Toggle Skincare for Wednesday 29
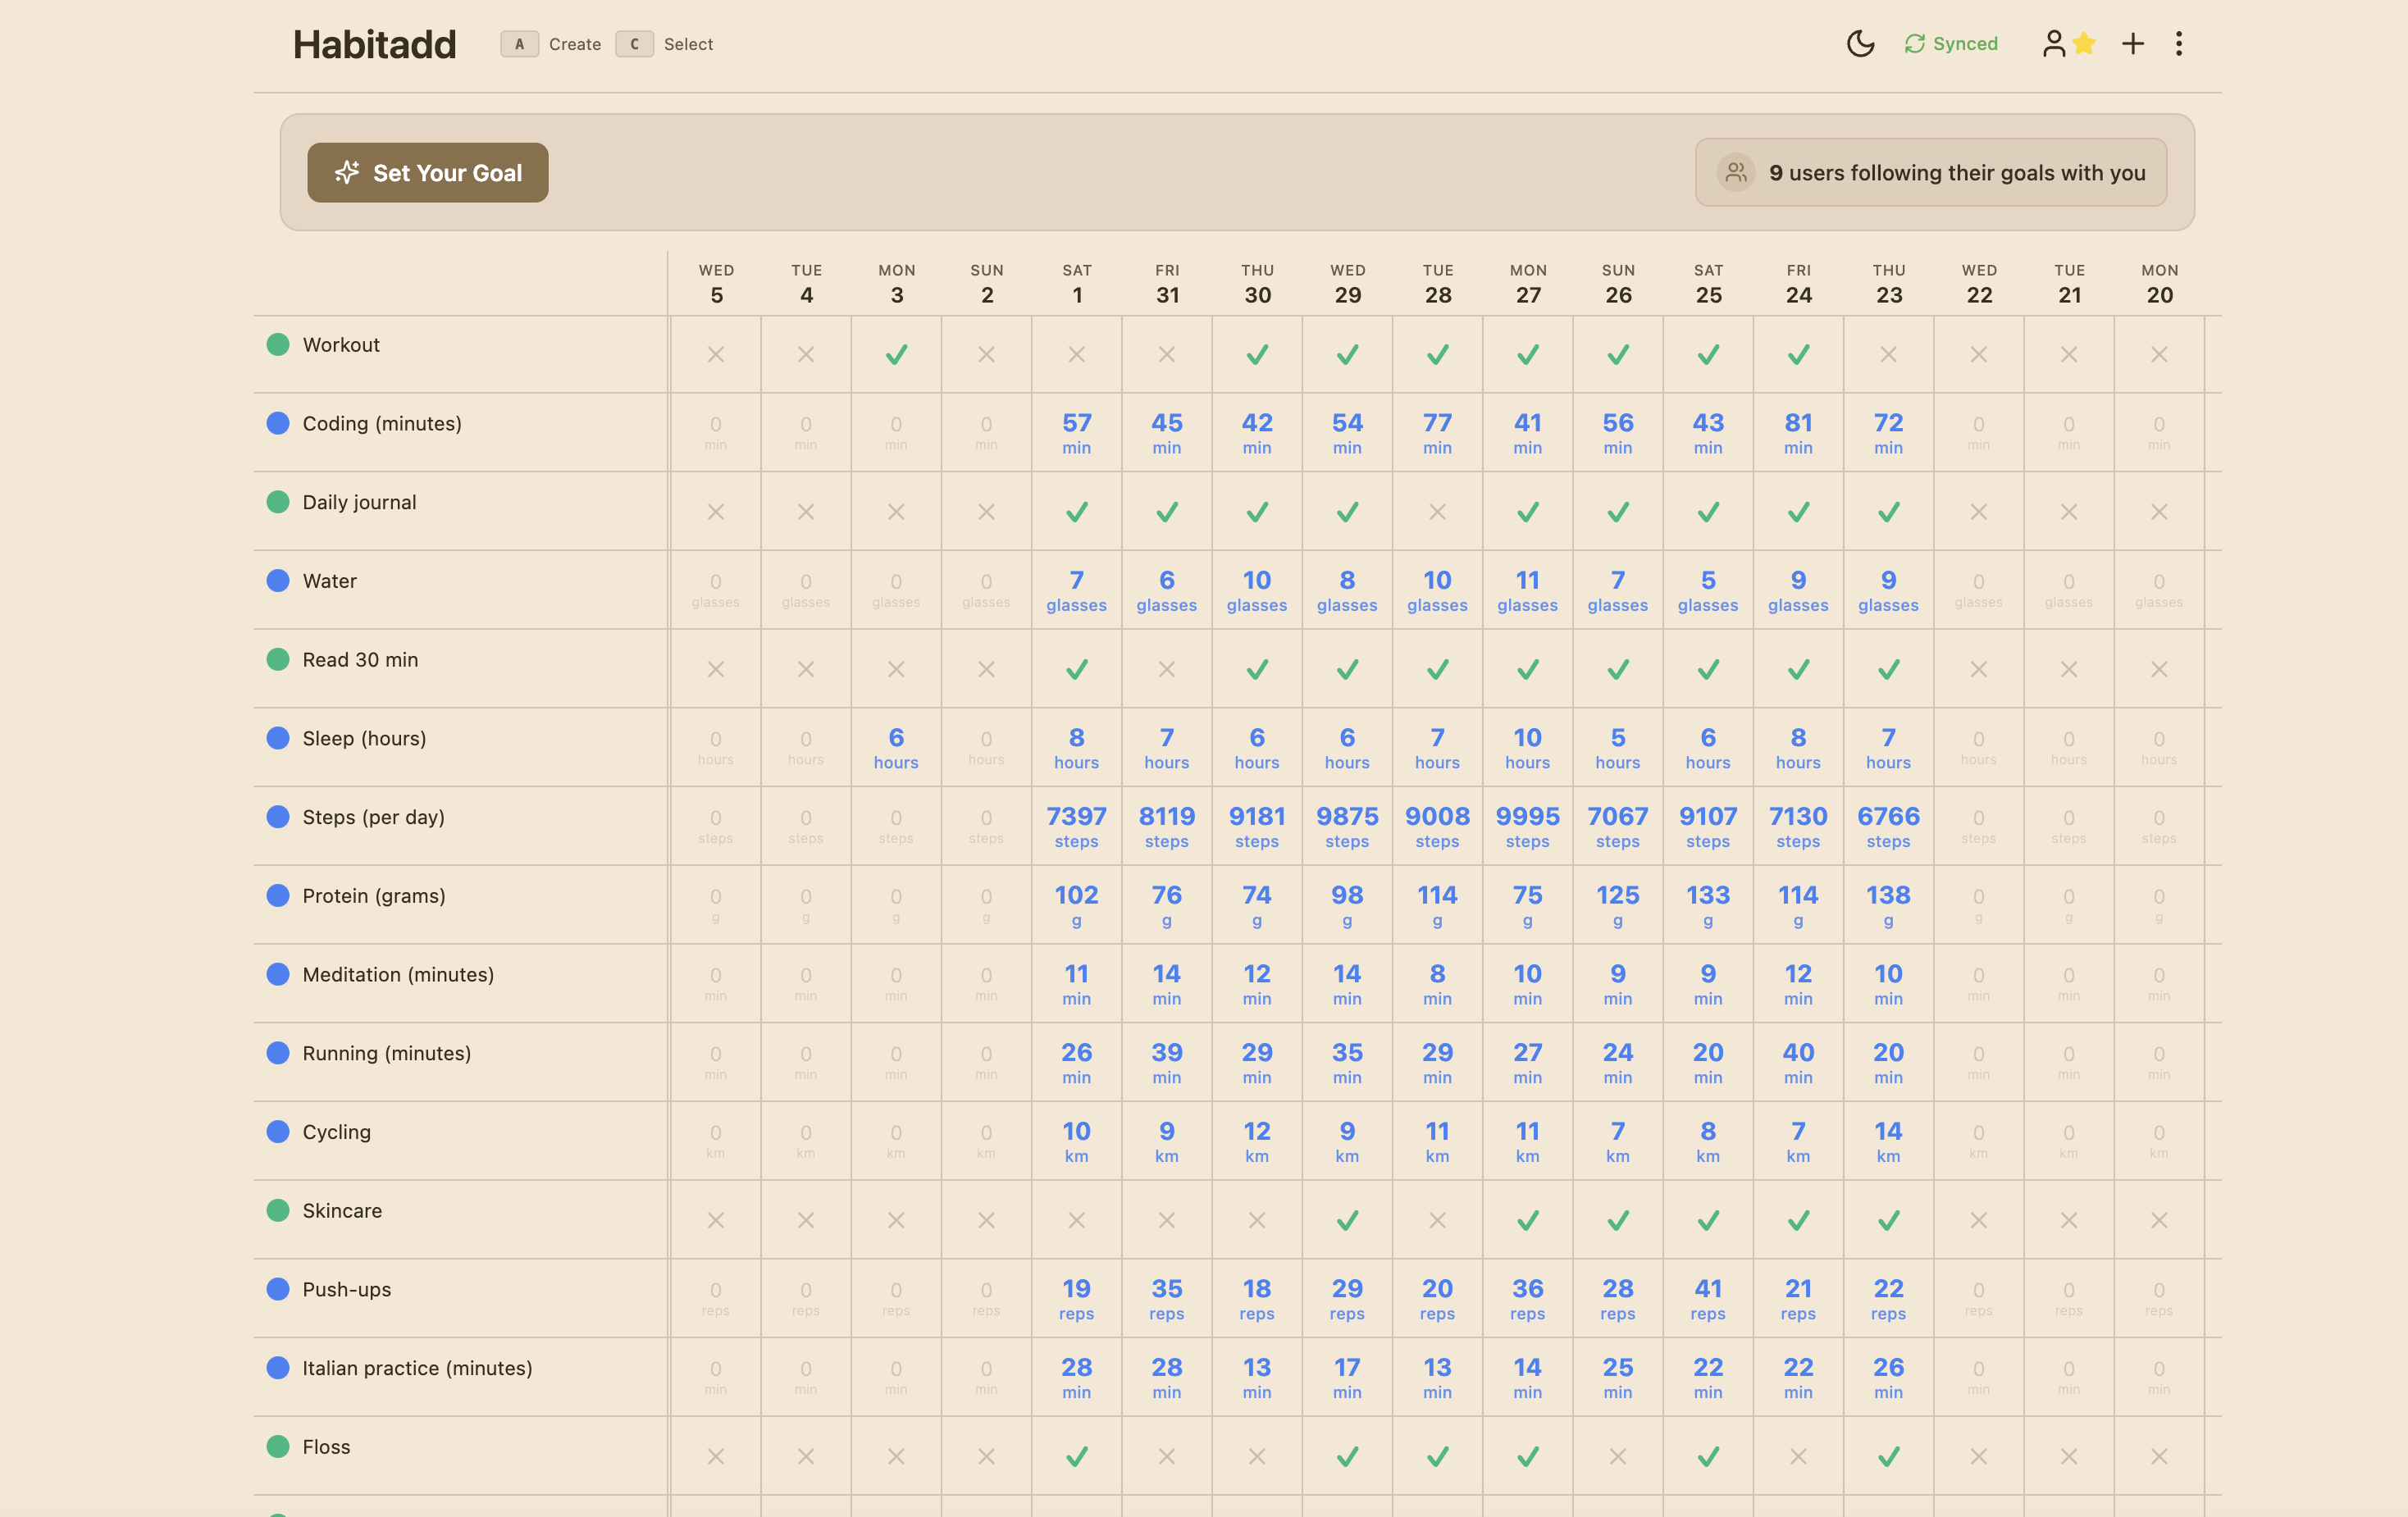The height and width of the screenshot is (1517, 2408). 1347,1220
